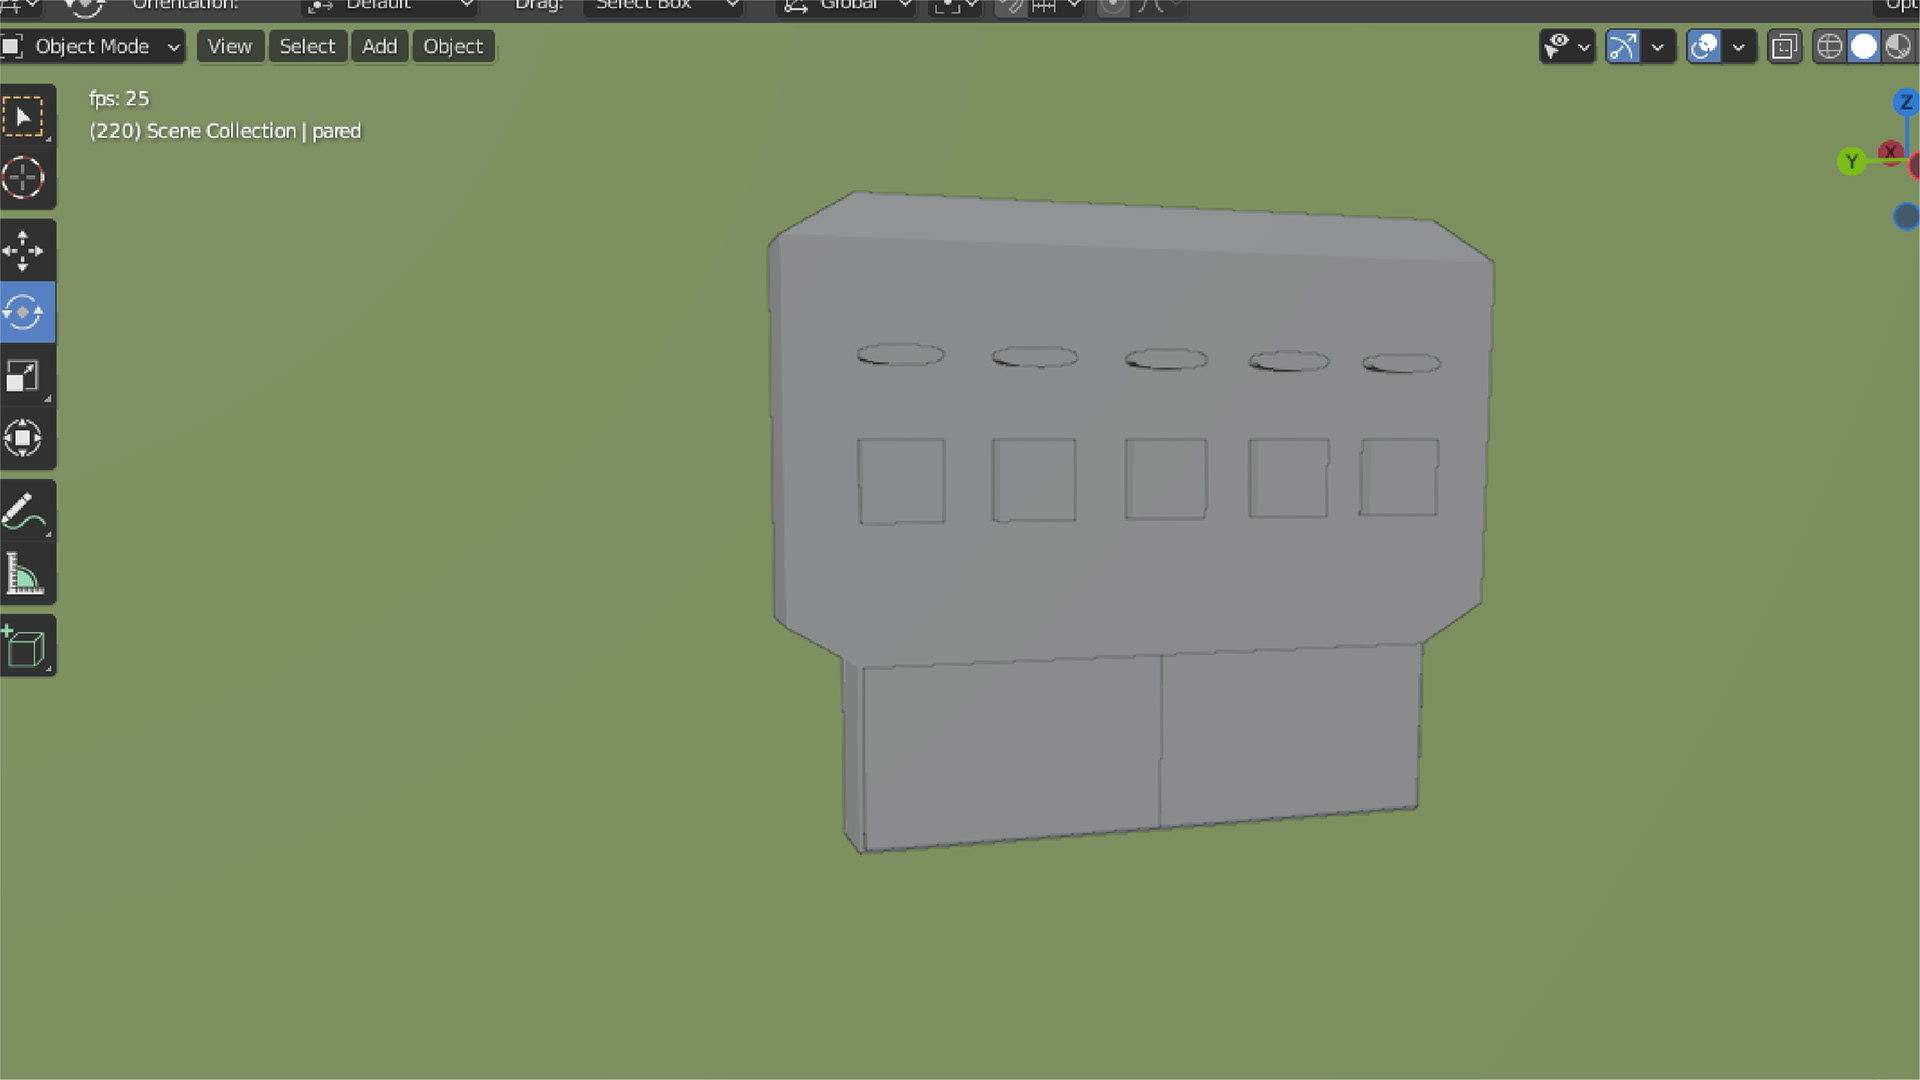Click the selectability and visibility eye icon
The width and height of the screenshot is (1920, 1080).
click(x=1556, y=46)
